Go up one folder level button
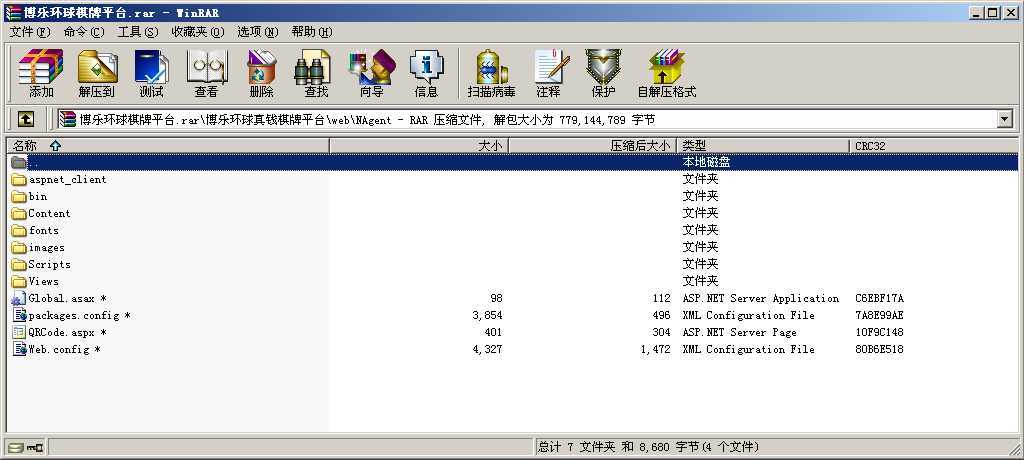 point(26,119)
